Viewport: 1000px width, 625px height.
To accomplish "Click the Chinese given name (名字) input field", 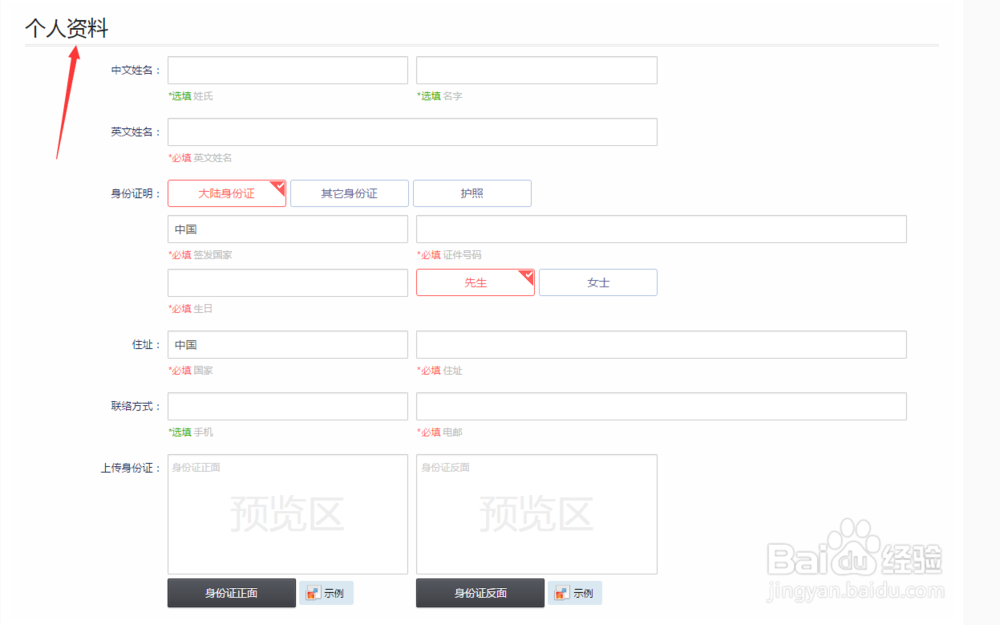I will click(536, 70).
